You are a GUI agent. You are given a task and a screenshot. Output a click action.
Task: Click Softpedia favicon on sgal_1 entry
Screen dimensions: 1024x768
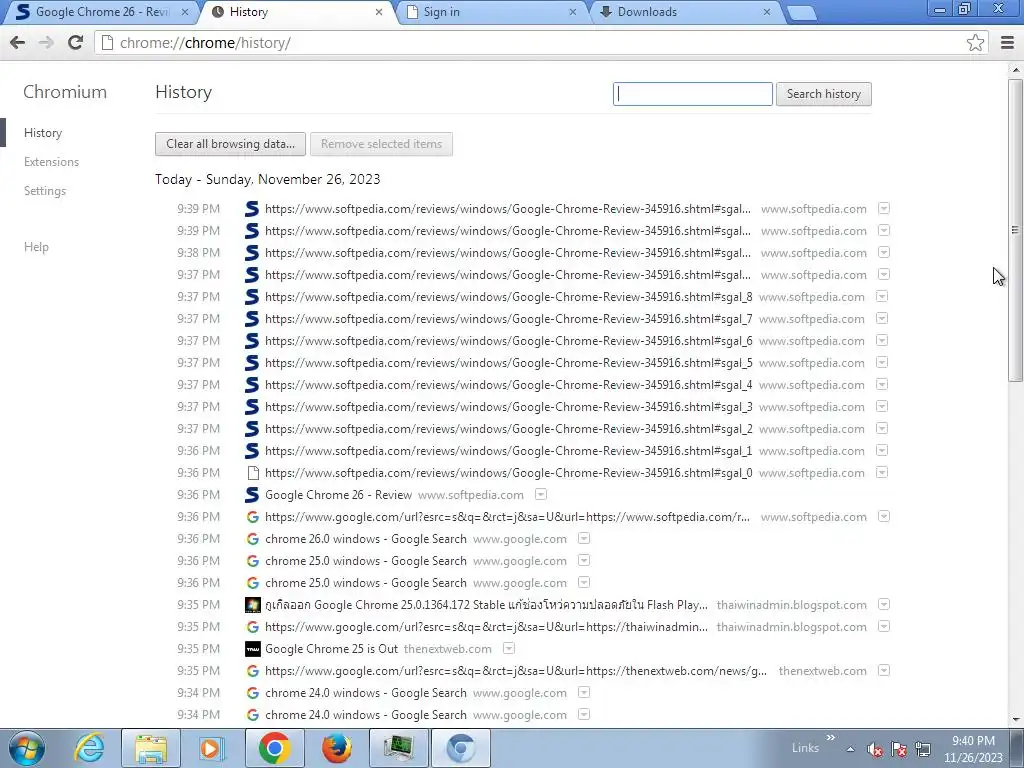(x=252, y=451)
